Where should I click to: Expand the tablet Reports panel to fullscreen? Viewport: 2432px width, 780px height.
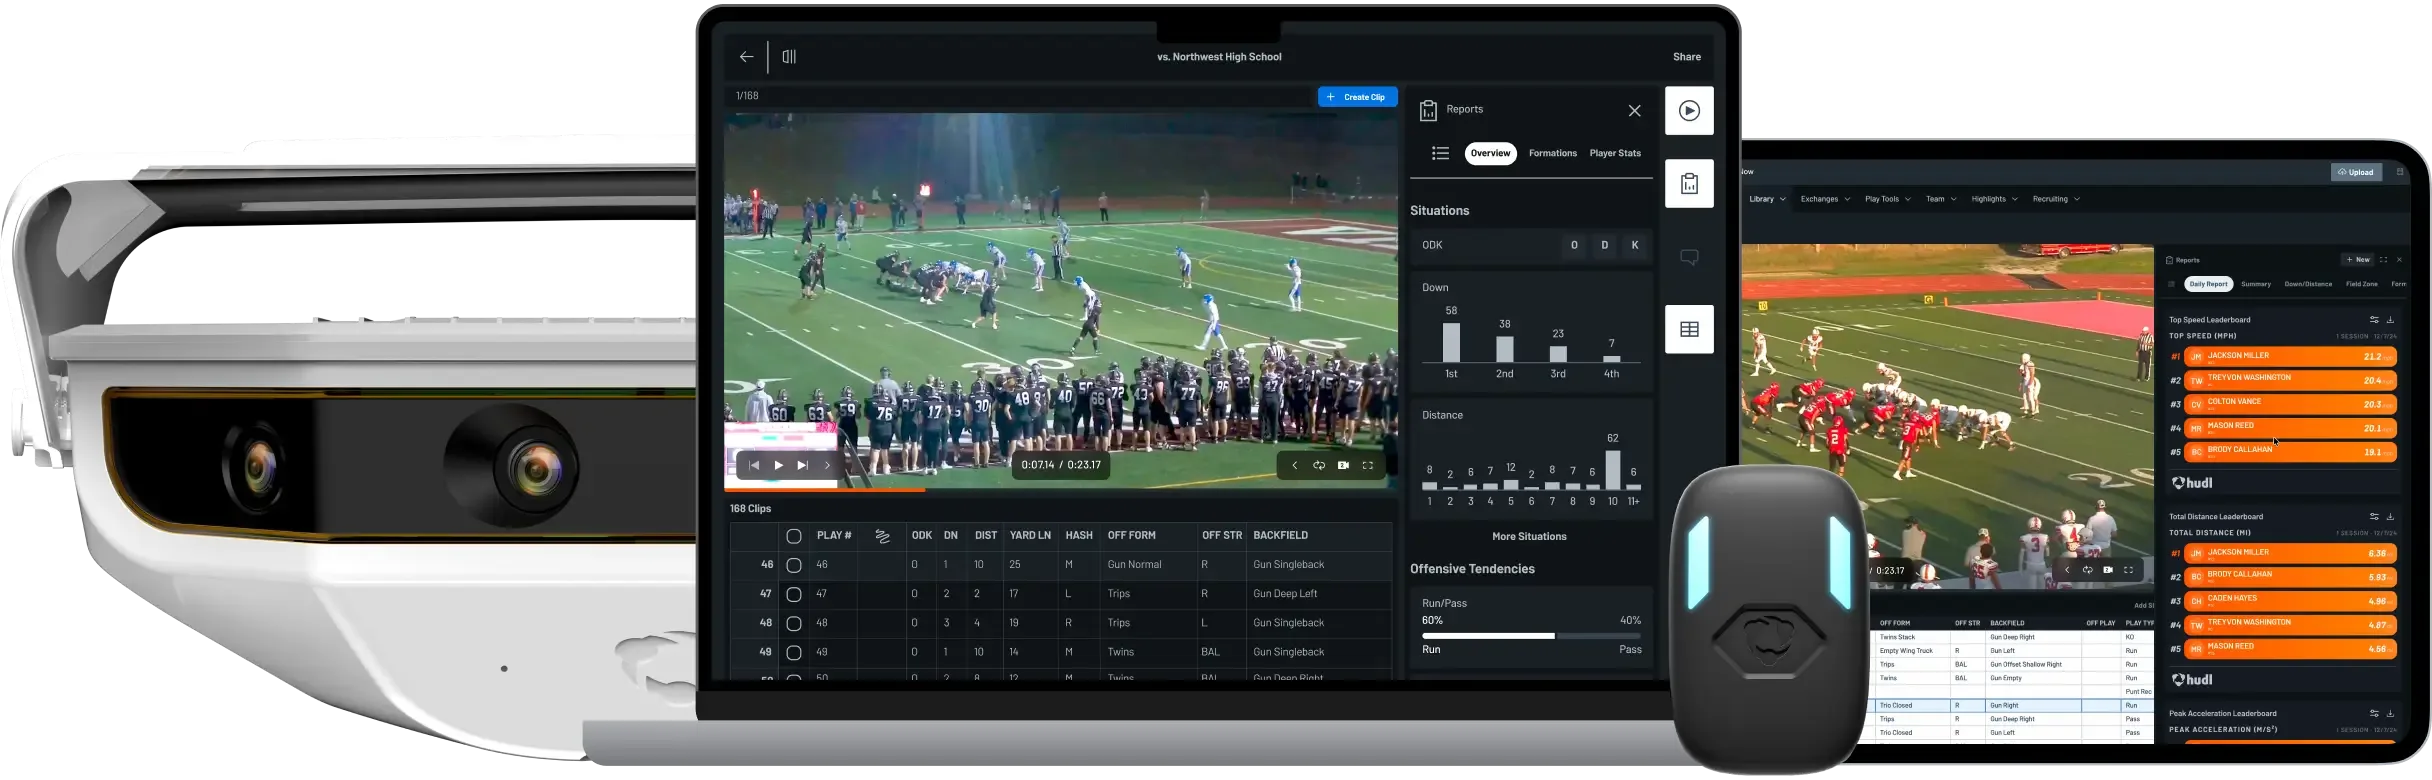click(x=2383, y=260)
